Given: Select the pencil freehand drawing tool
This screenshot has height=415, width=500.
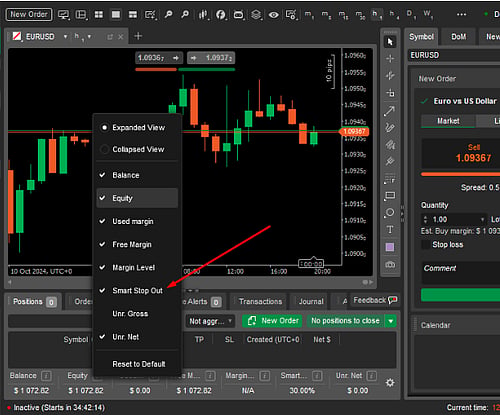Looking at the screenshot, I should coord(390,127).
